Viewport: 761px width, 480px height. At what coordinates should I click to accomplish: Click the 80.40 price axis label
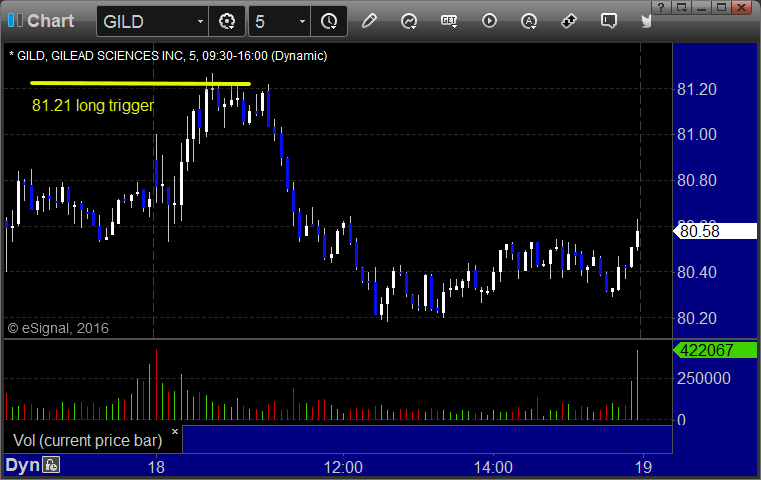tap(696, 272)
